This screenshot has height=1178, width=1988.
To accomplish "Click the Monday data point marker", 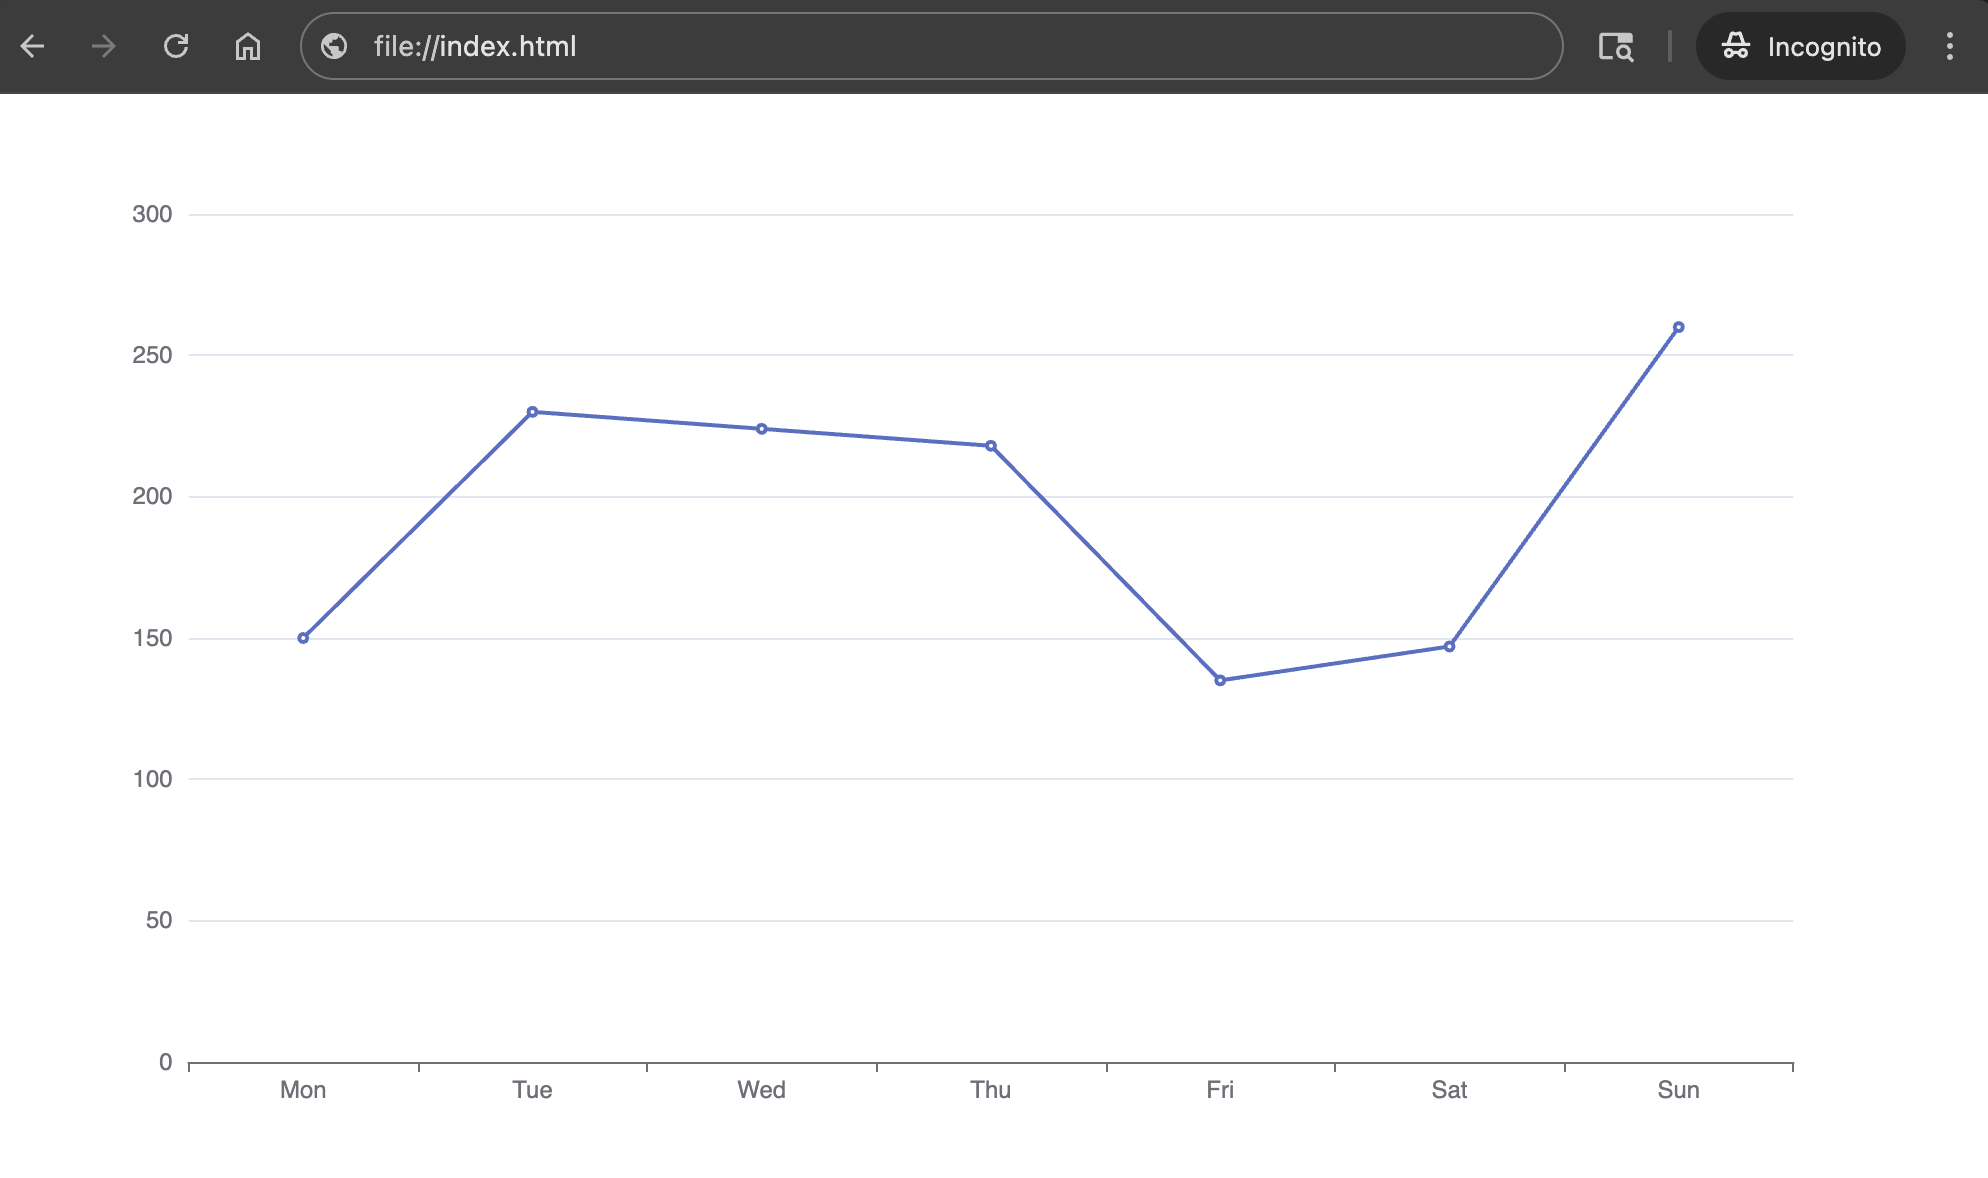I will tap(302, 637).
